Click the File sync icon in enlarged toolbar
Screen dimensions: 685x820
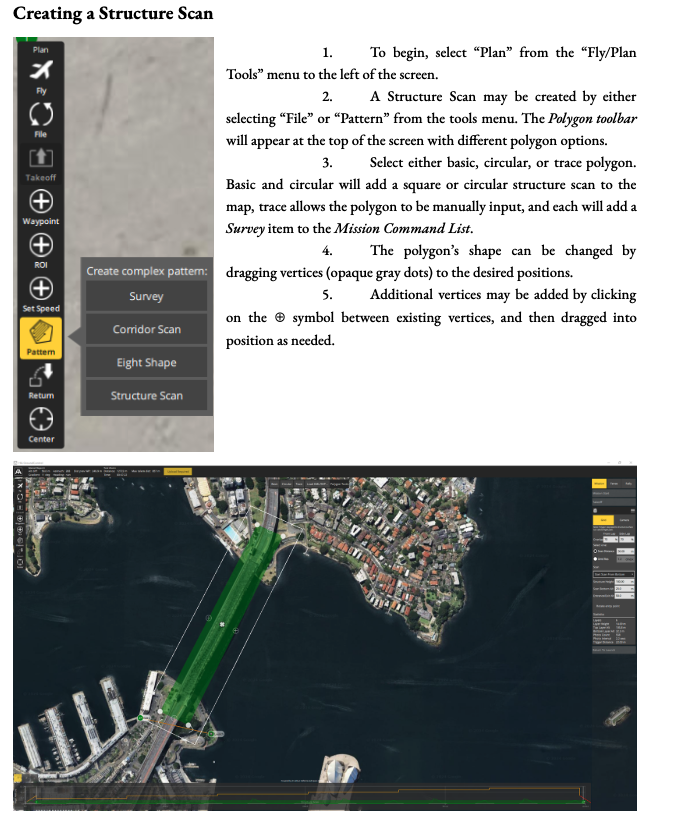pyautogui.click(x=41, y=113)
